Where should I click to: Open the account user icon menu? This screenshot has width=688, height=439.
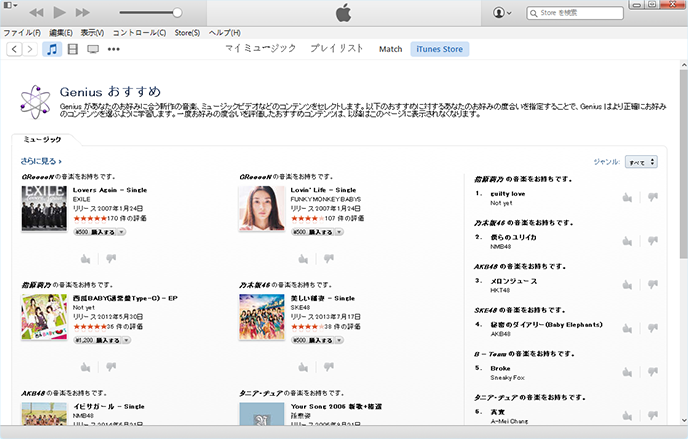click(502, 12)
